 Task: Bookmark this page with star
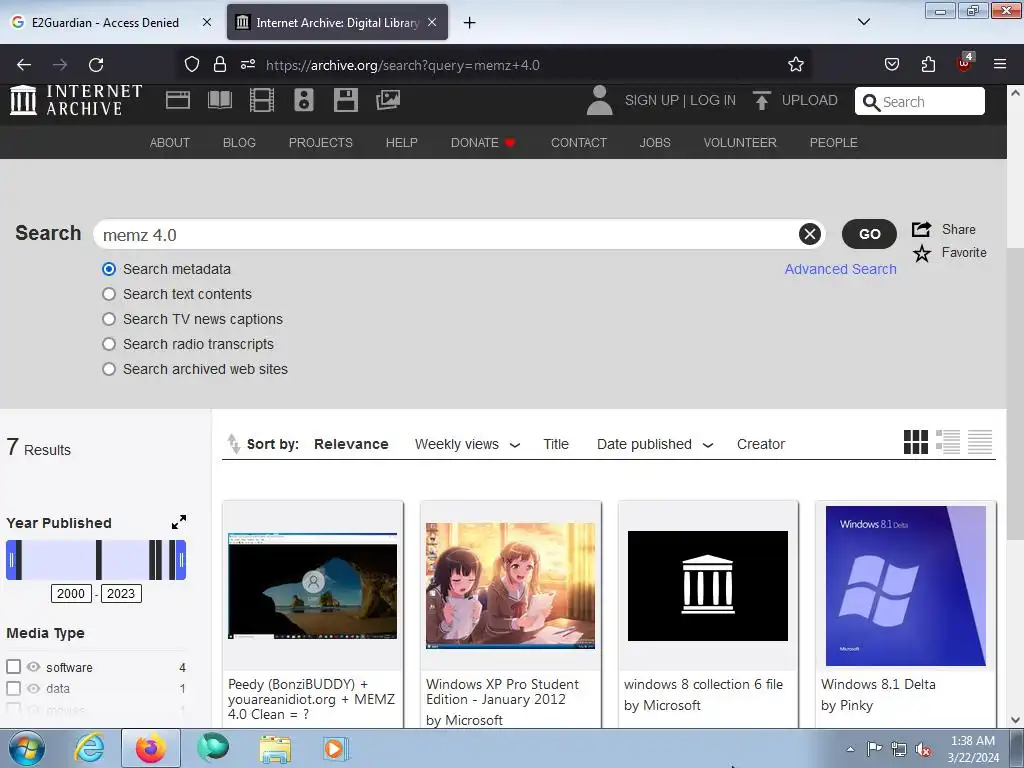pyautogui.click(x=795, y=65)
